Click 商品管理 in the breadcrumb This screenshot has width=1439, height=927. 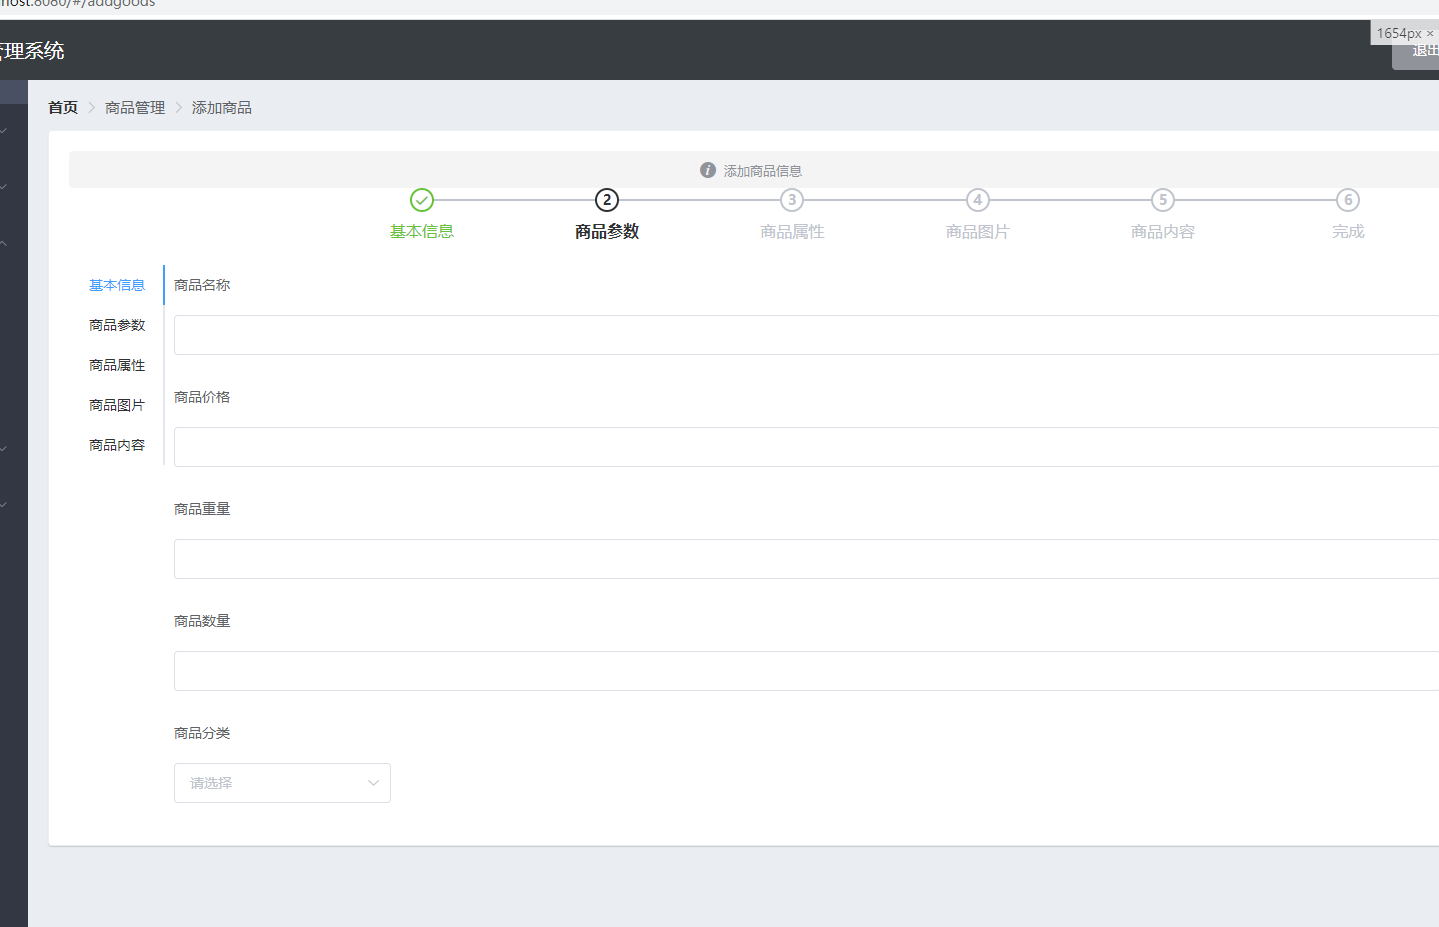(135, 107)
